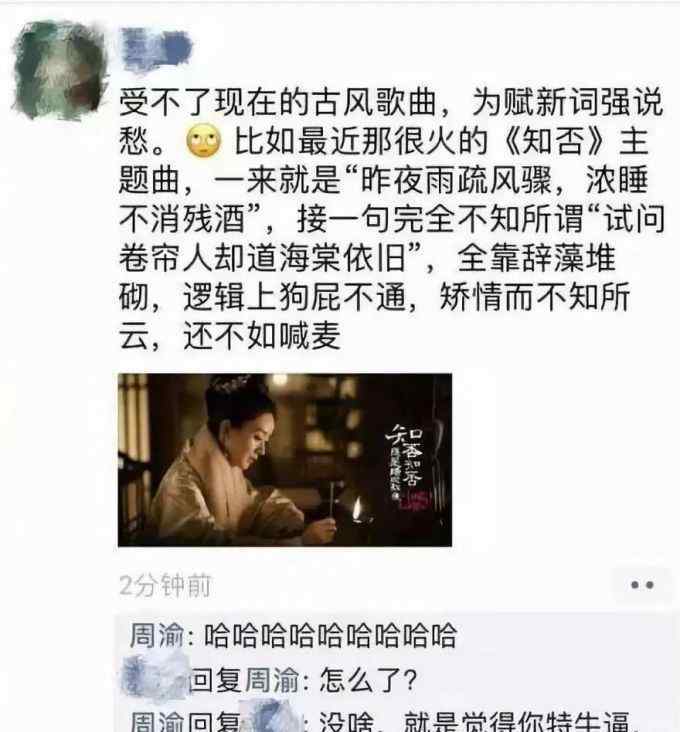The width and height of the screenshot is (680, 732).
Task: Open the 知否 drama image thumbnail
Action: tap(285, 460)
